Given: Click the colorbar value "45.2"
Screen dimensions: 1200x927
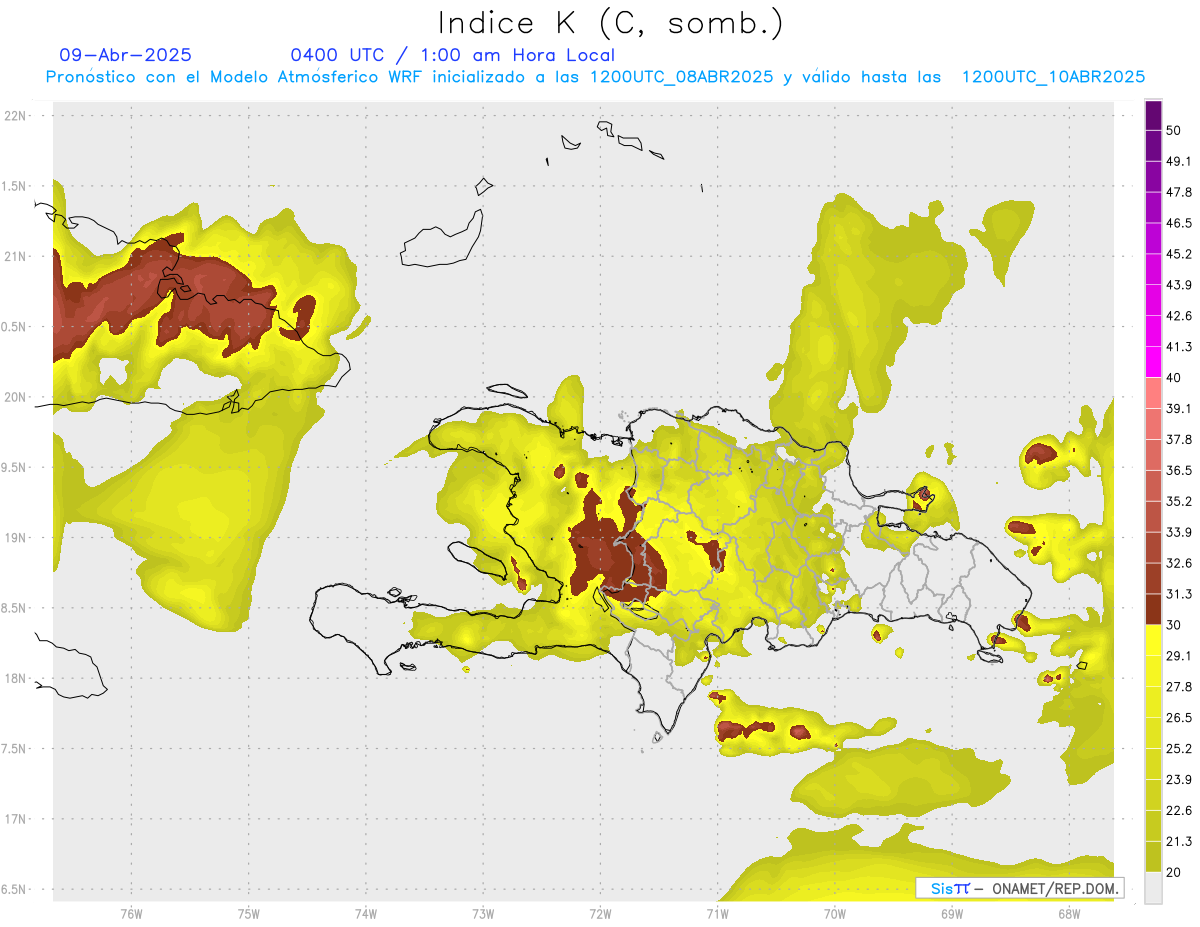Looking at the screenshot, I should tap(1178, 254).
